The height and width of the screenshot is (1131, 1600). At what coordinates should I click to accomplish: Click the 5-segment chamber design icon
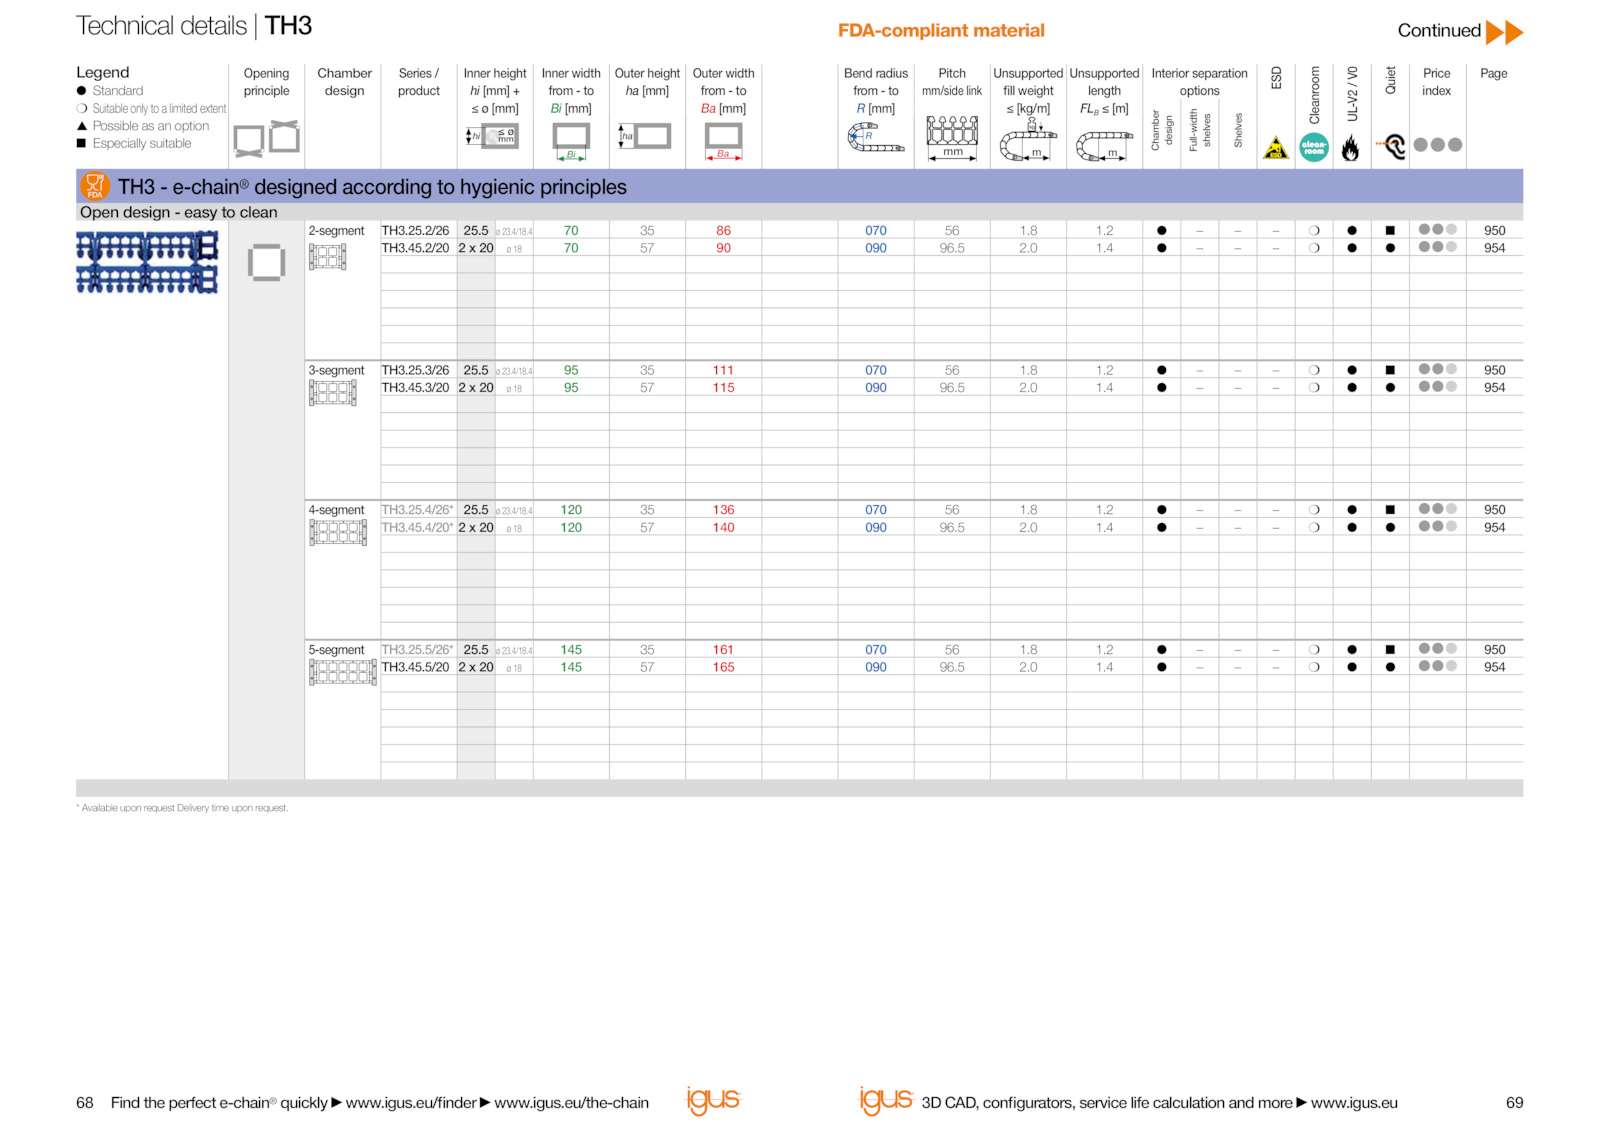[343, 672]
